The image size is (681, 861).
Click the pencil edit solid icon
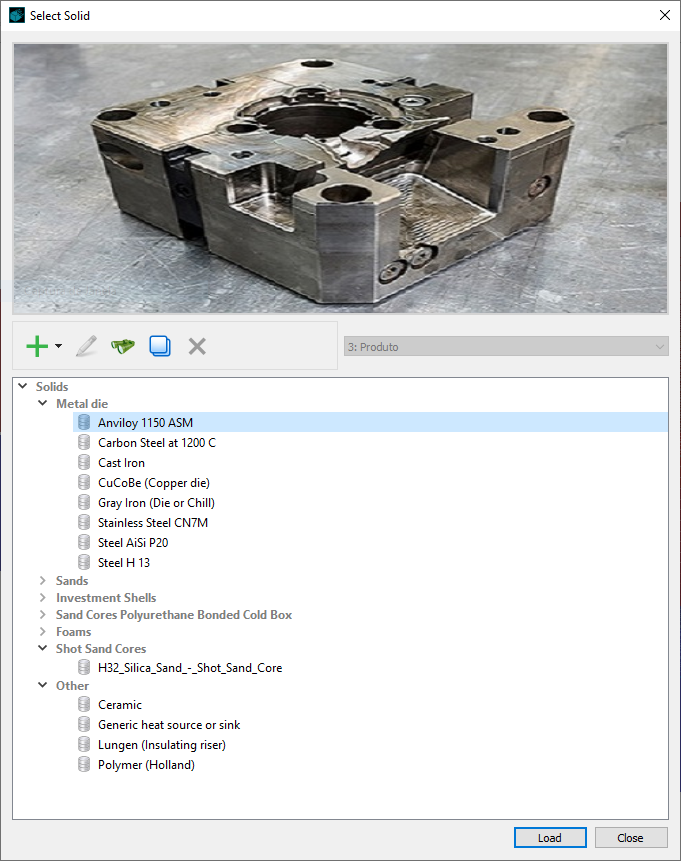click(86, 346)
